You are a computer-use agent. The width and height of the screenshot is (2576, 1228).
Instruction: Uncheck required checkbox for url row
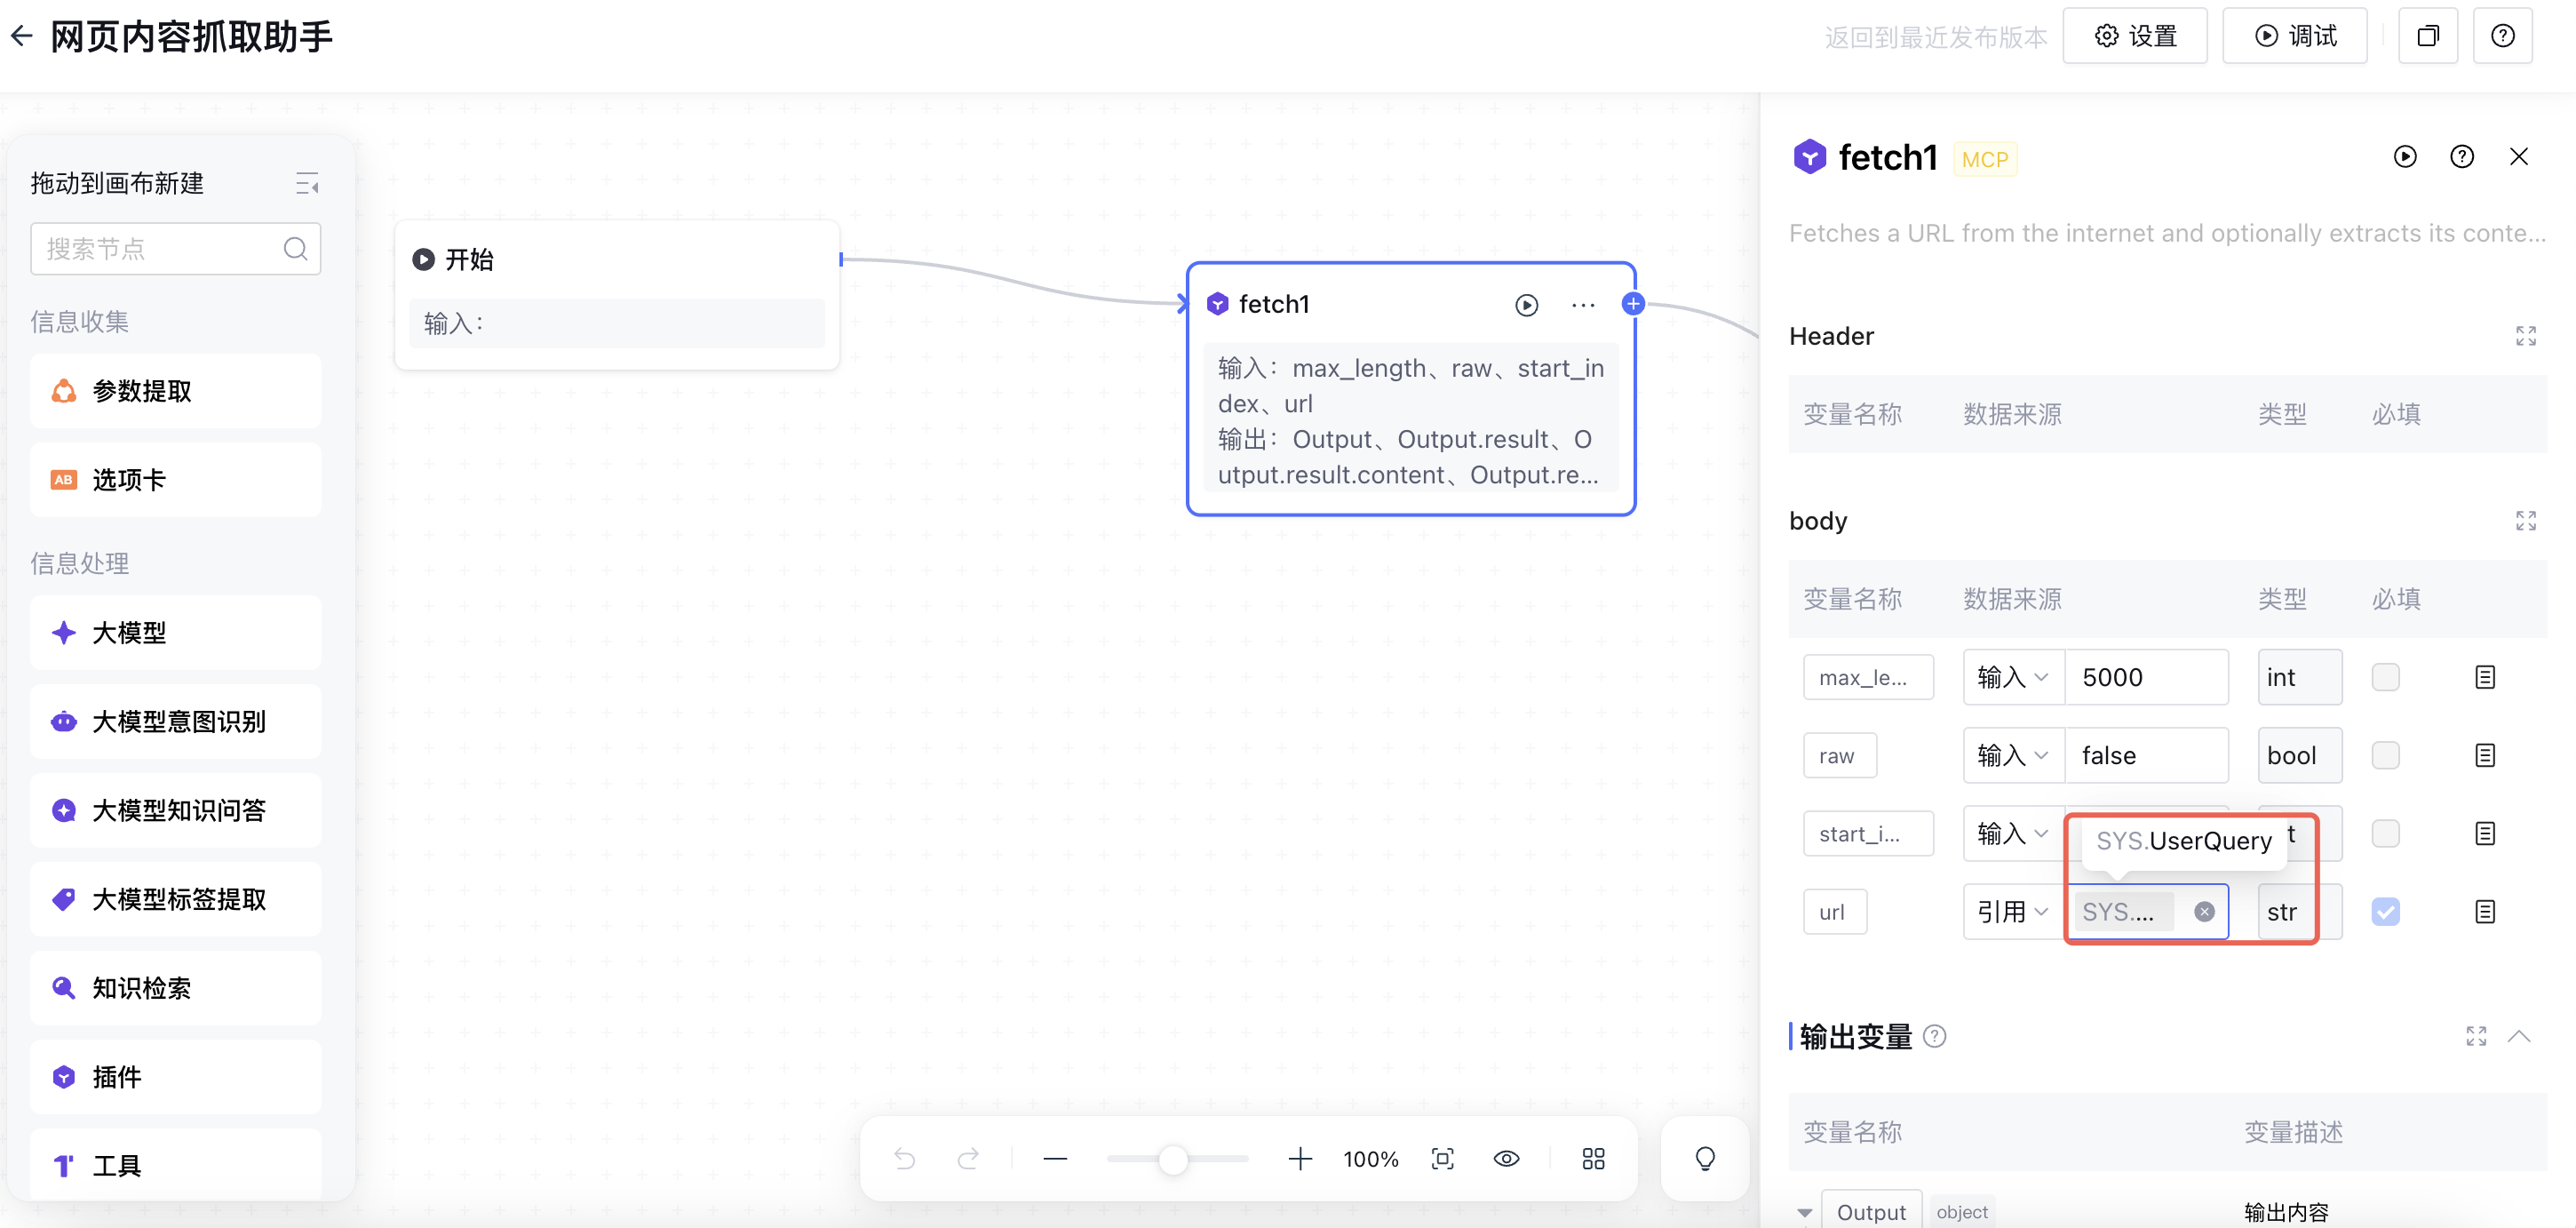click(2385, 912)
